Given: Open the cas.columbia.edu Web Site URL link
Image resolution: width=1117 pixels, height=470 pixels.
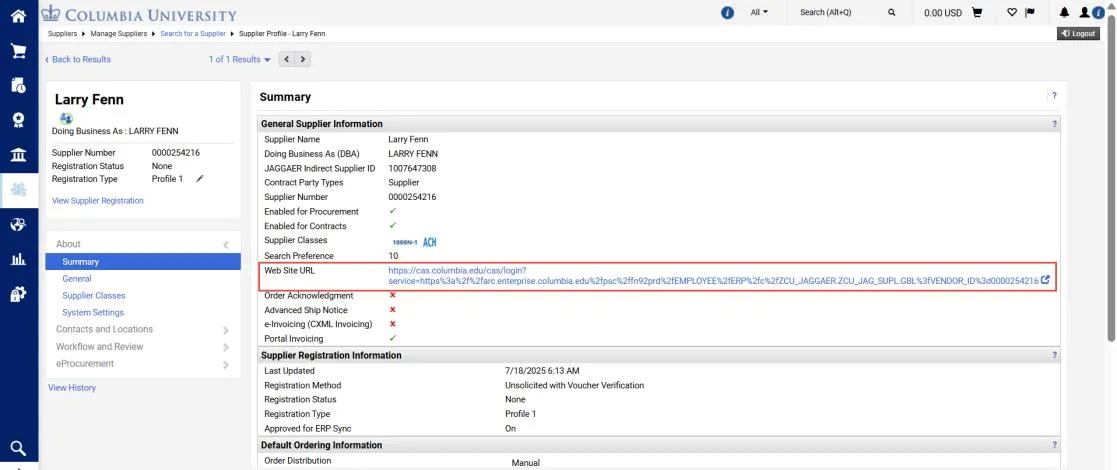Looking at the screenshot, I should 713,276.
